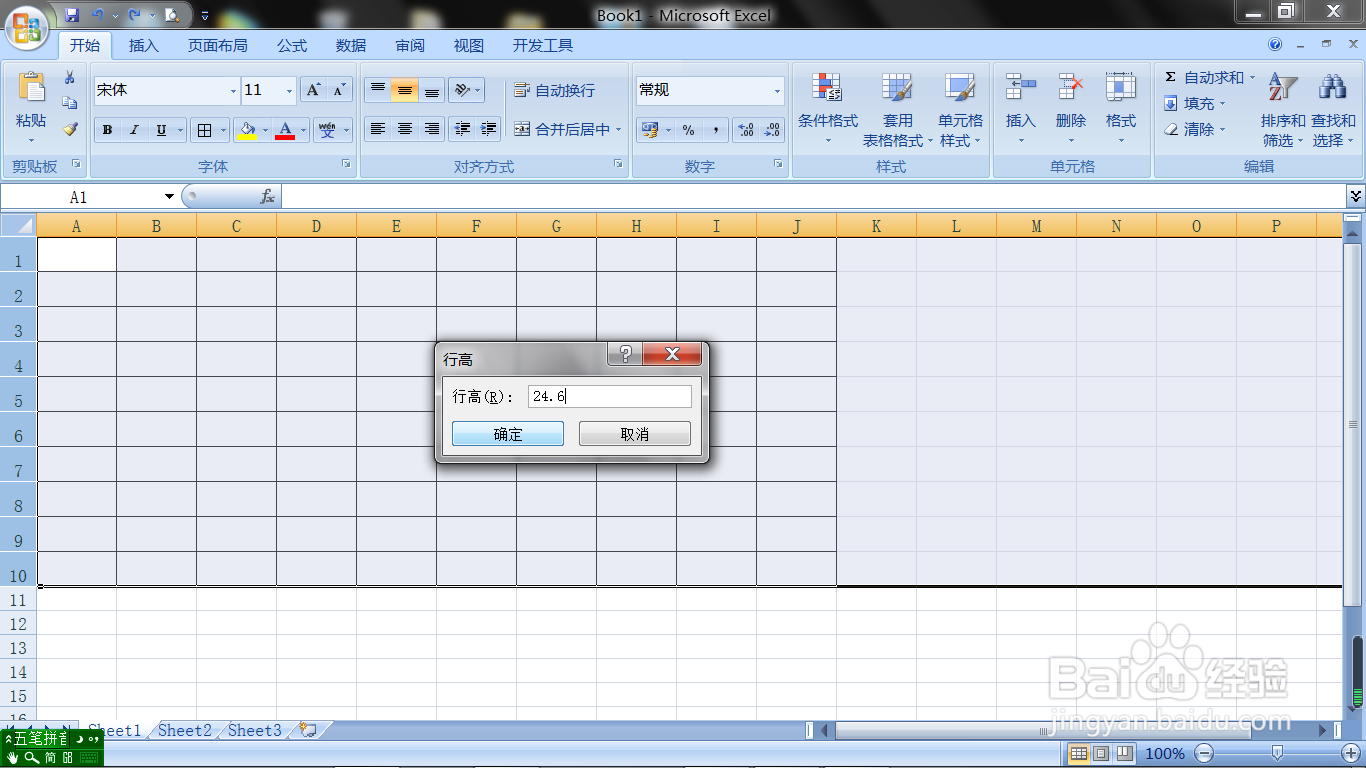Open 套用表格格式 table styles
Image resolution: width=1366 pixels, height=768 pixels.
(x=897, y=109)
